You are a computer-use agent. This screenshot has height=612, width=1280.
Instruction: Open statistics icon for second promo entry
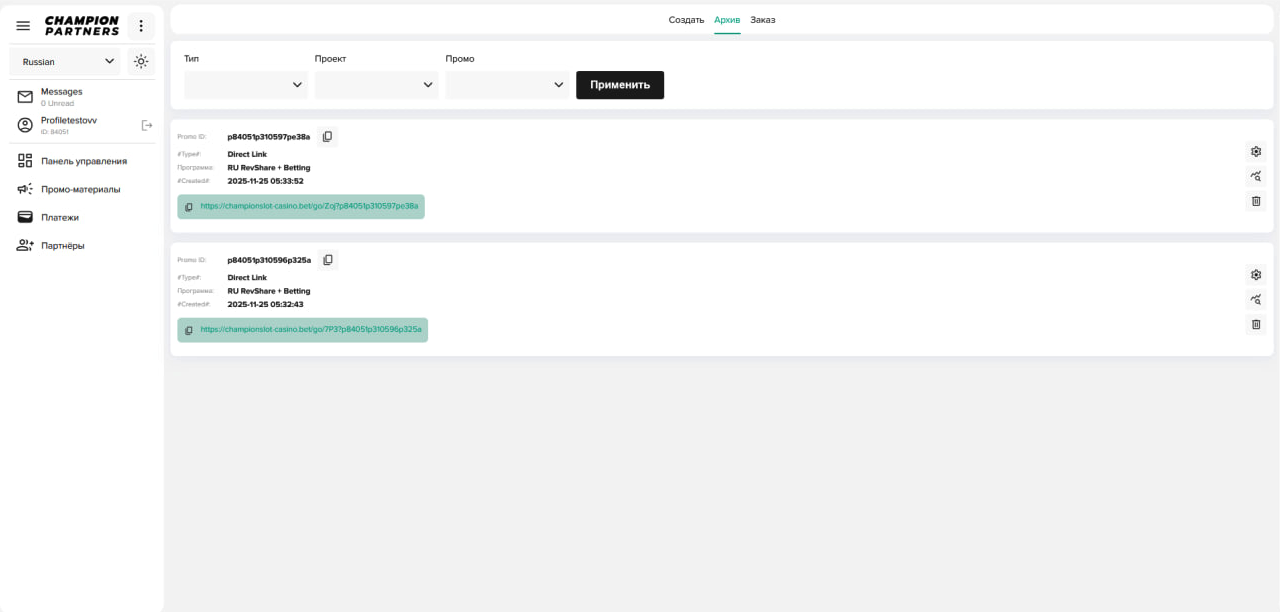pyautogui.click(x=1256, y=299)
